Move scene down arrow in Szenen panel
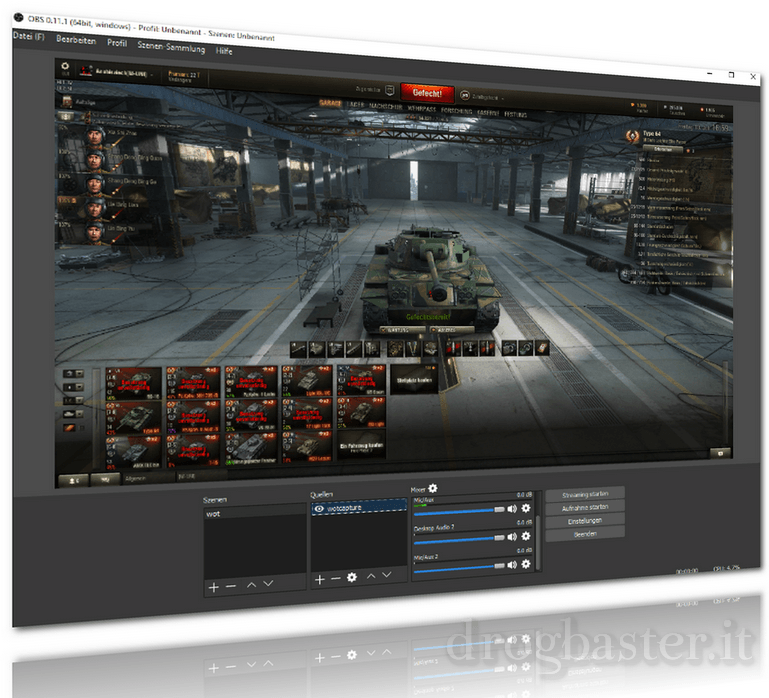 pos(268,583)
